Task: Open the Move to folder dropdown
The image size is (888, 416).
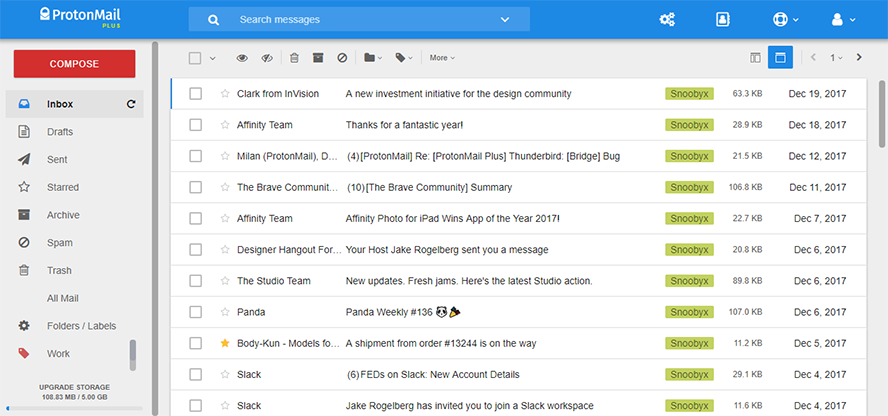Action: point(373,58)
